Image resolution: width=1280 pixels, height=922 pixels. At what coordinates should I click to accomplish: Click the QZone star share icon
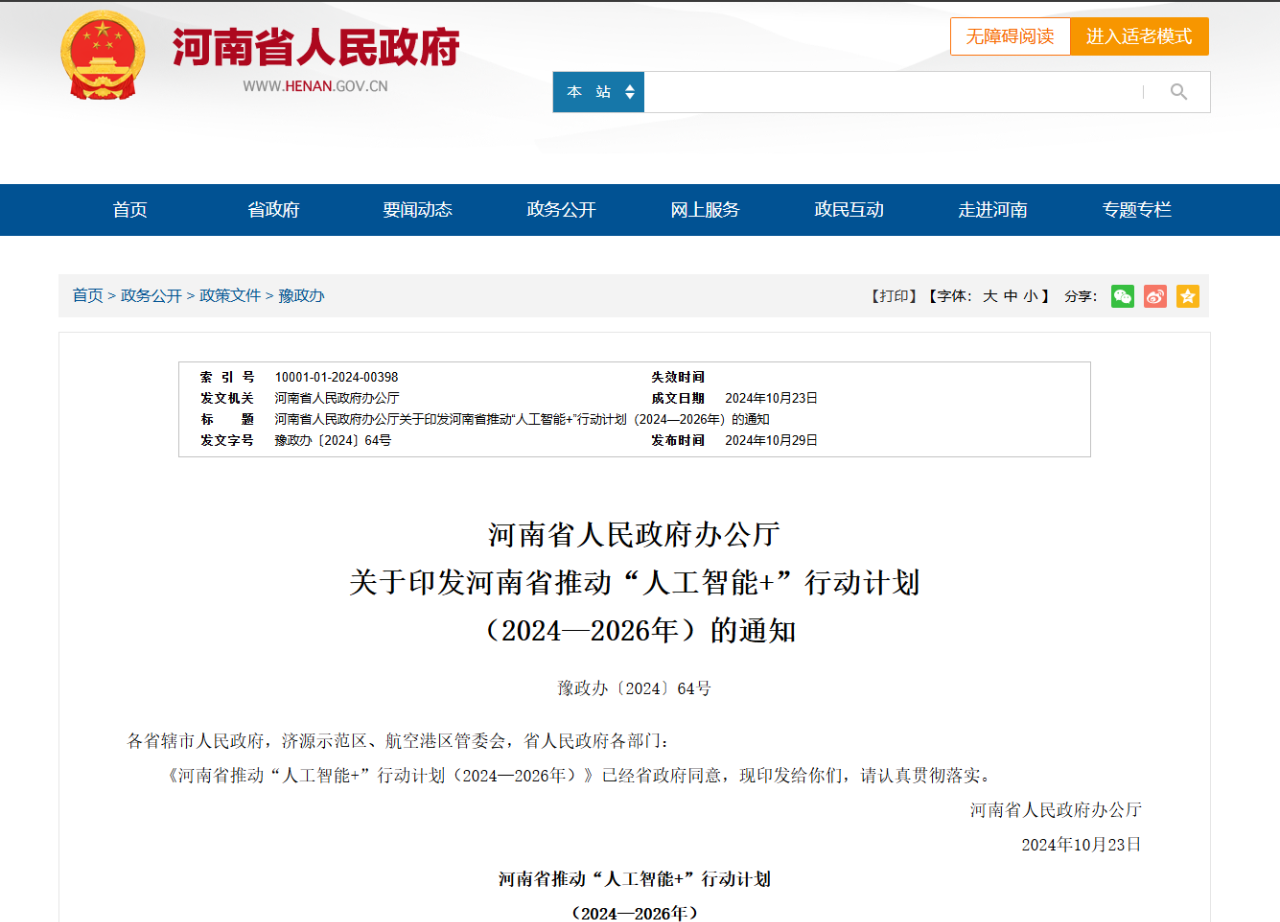pyautogui.click(x=1187, y=296)
